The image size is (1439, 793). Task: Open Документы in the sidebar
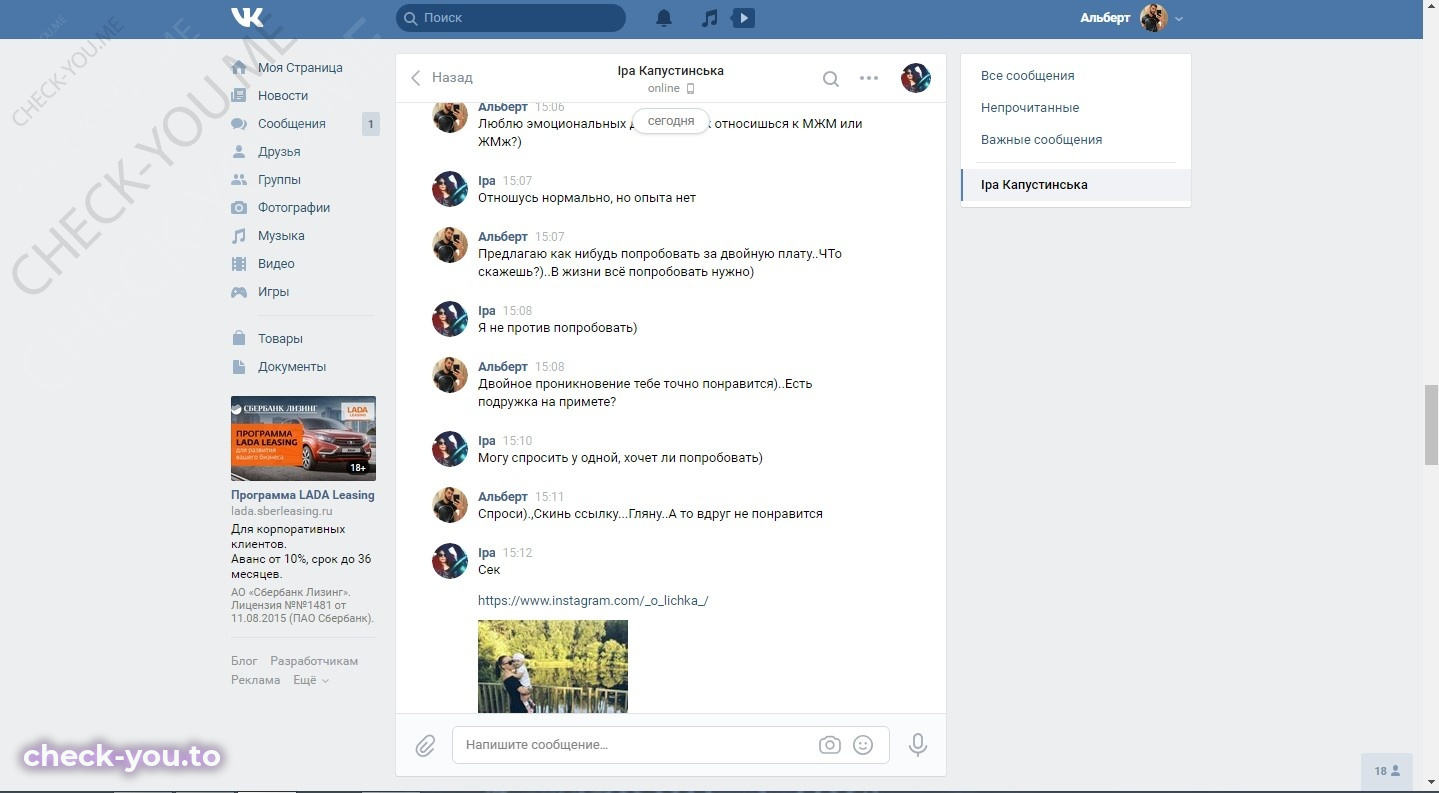point(292,367)
